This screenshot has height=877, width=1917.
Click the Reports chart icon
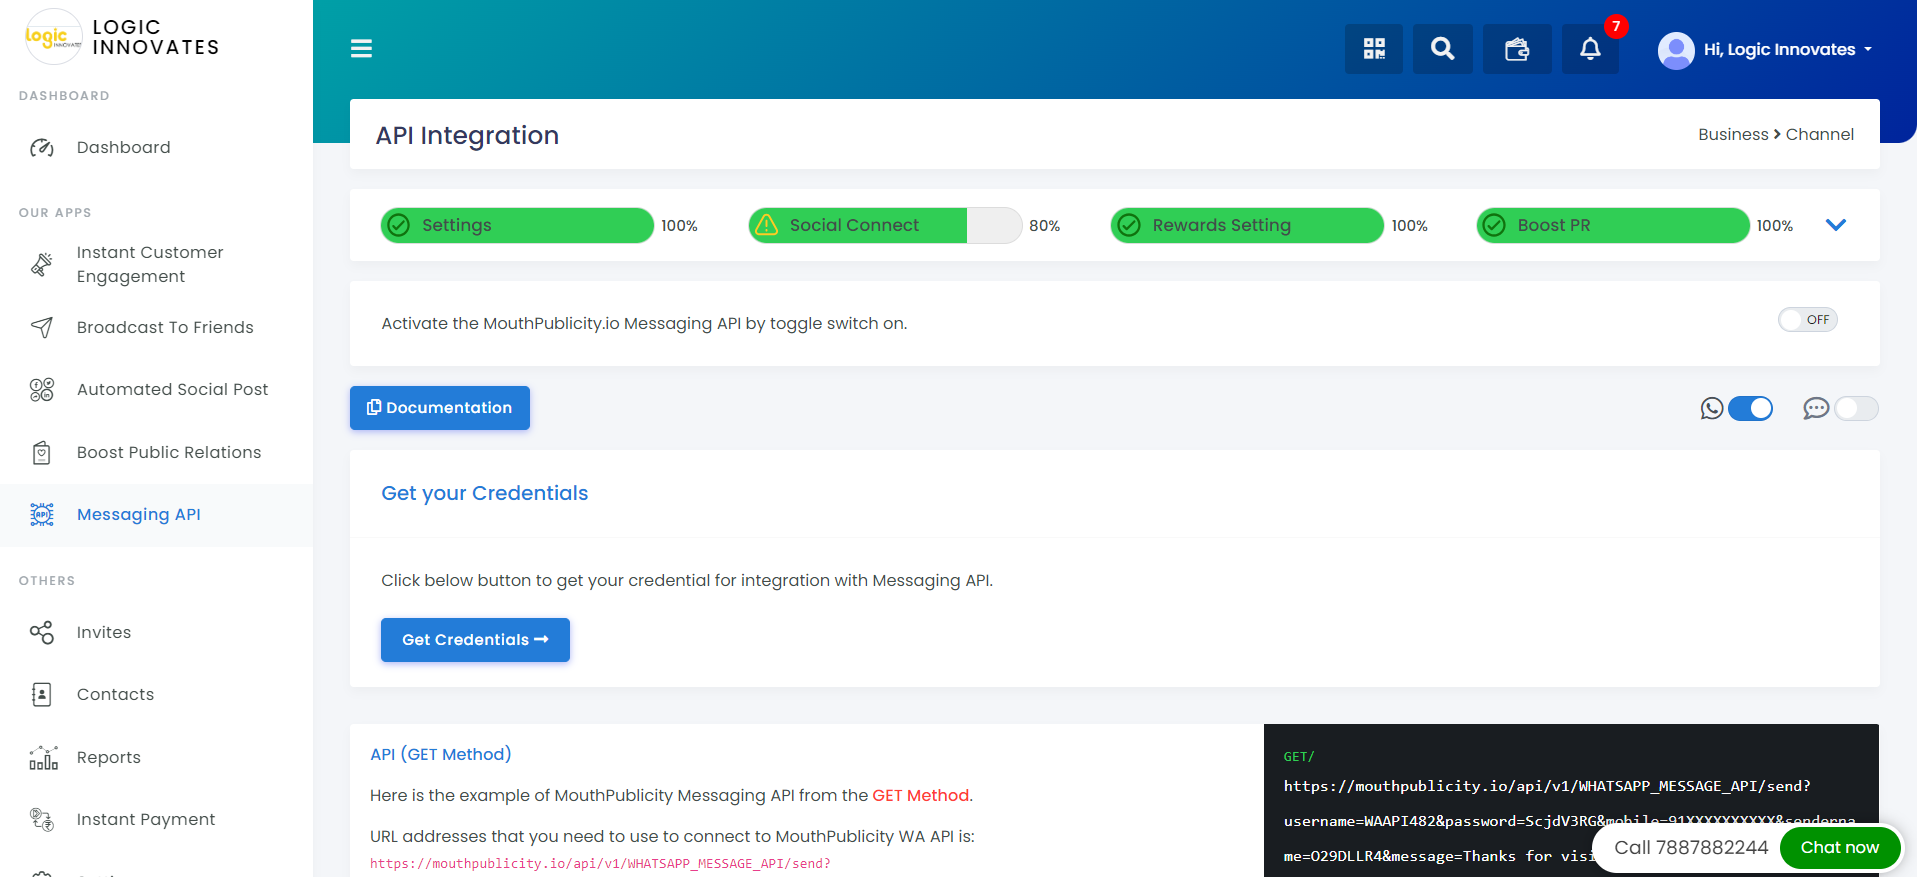pyautogui.click(x=43, y=758)
